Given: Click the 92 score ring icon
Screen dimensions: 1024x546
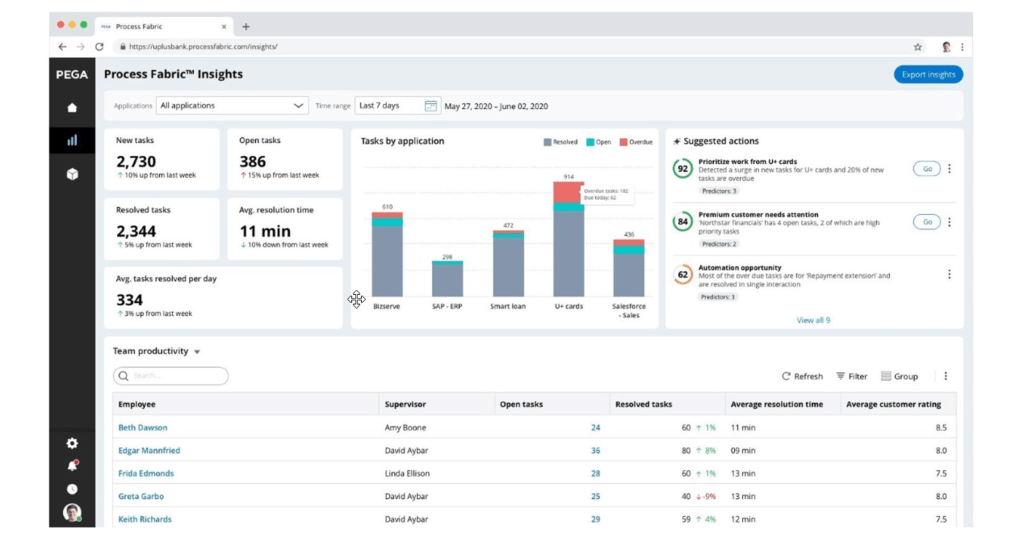Looking at the screenshot, I should 682,169.
